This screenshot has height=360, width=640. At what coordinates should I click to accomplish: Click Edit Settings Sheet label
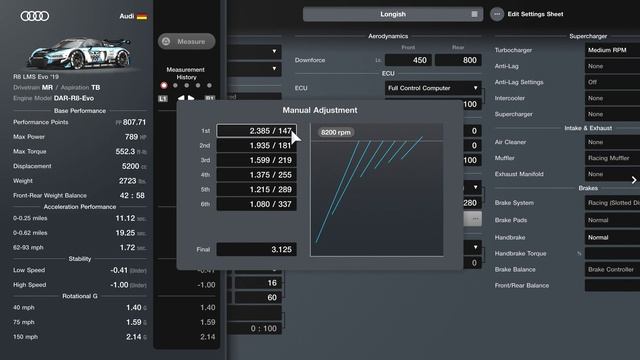[535, 14]
